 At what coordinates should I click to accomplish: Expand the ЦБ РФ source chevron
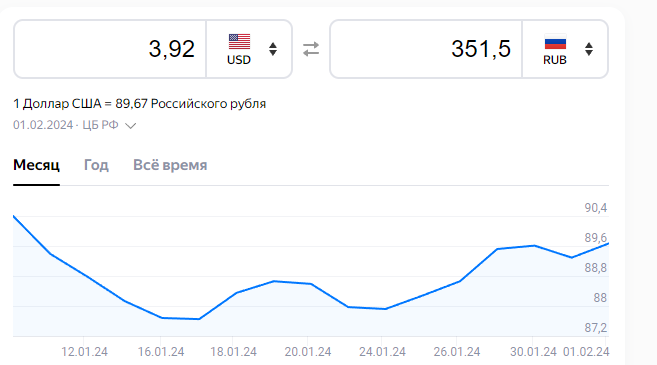click(x=131, y=125)
